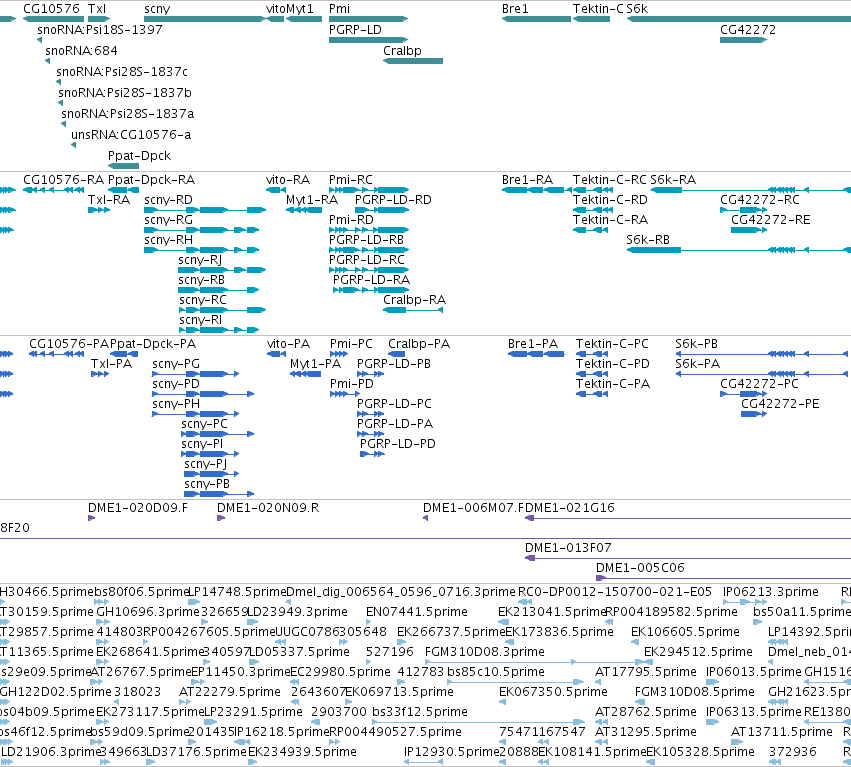Viewport: 851px width, 767px height.
Task: Select the Bre1-PA protein label
Action: coord(533,344)
